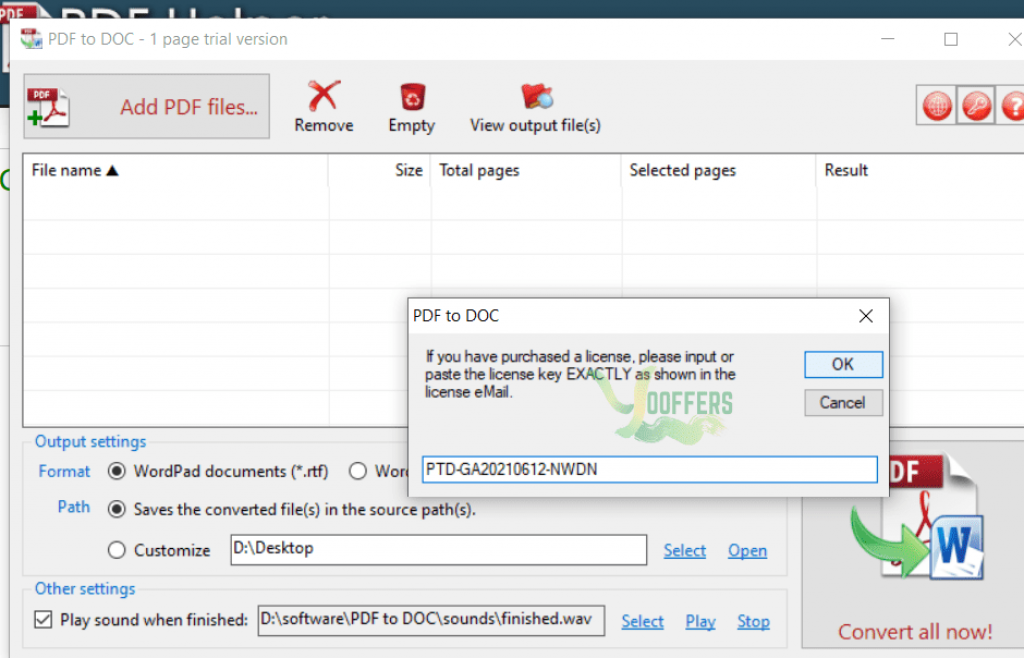Viewport: 1024px width, 658px height.
Task: Click the finished.wav sound path field
Action: pyautogui.click(x=431, y=620)
